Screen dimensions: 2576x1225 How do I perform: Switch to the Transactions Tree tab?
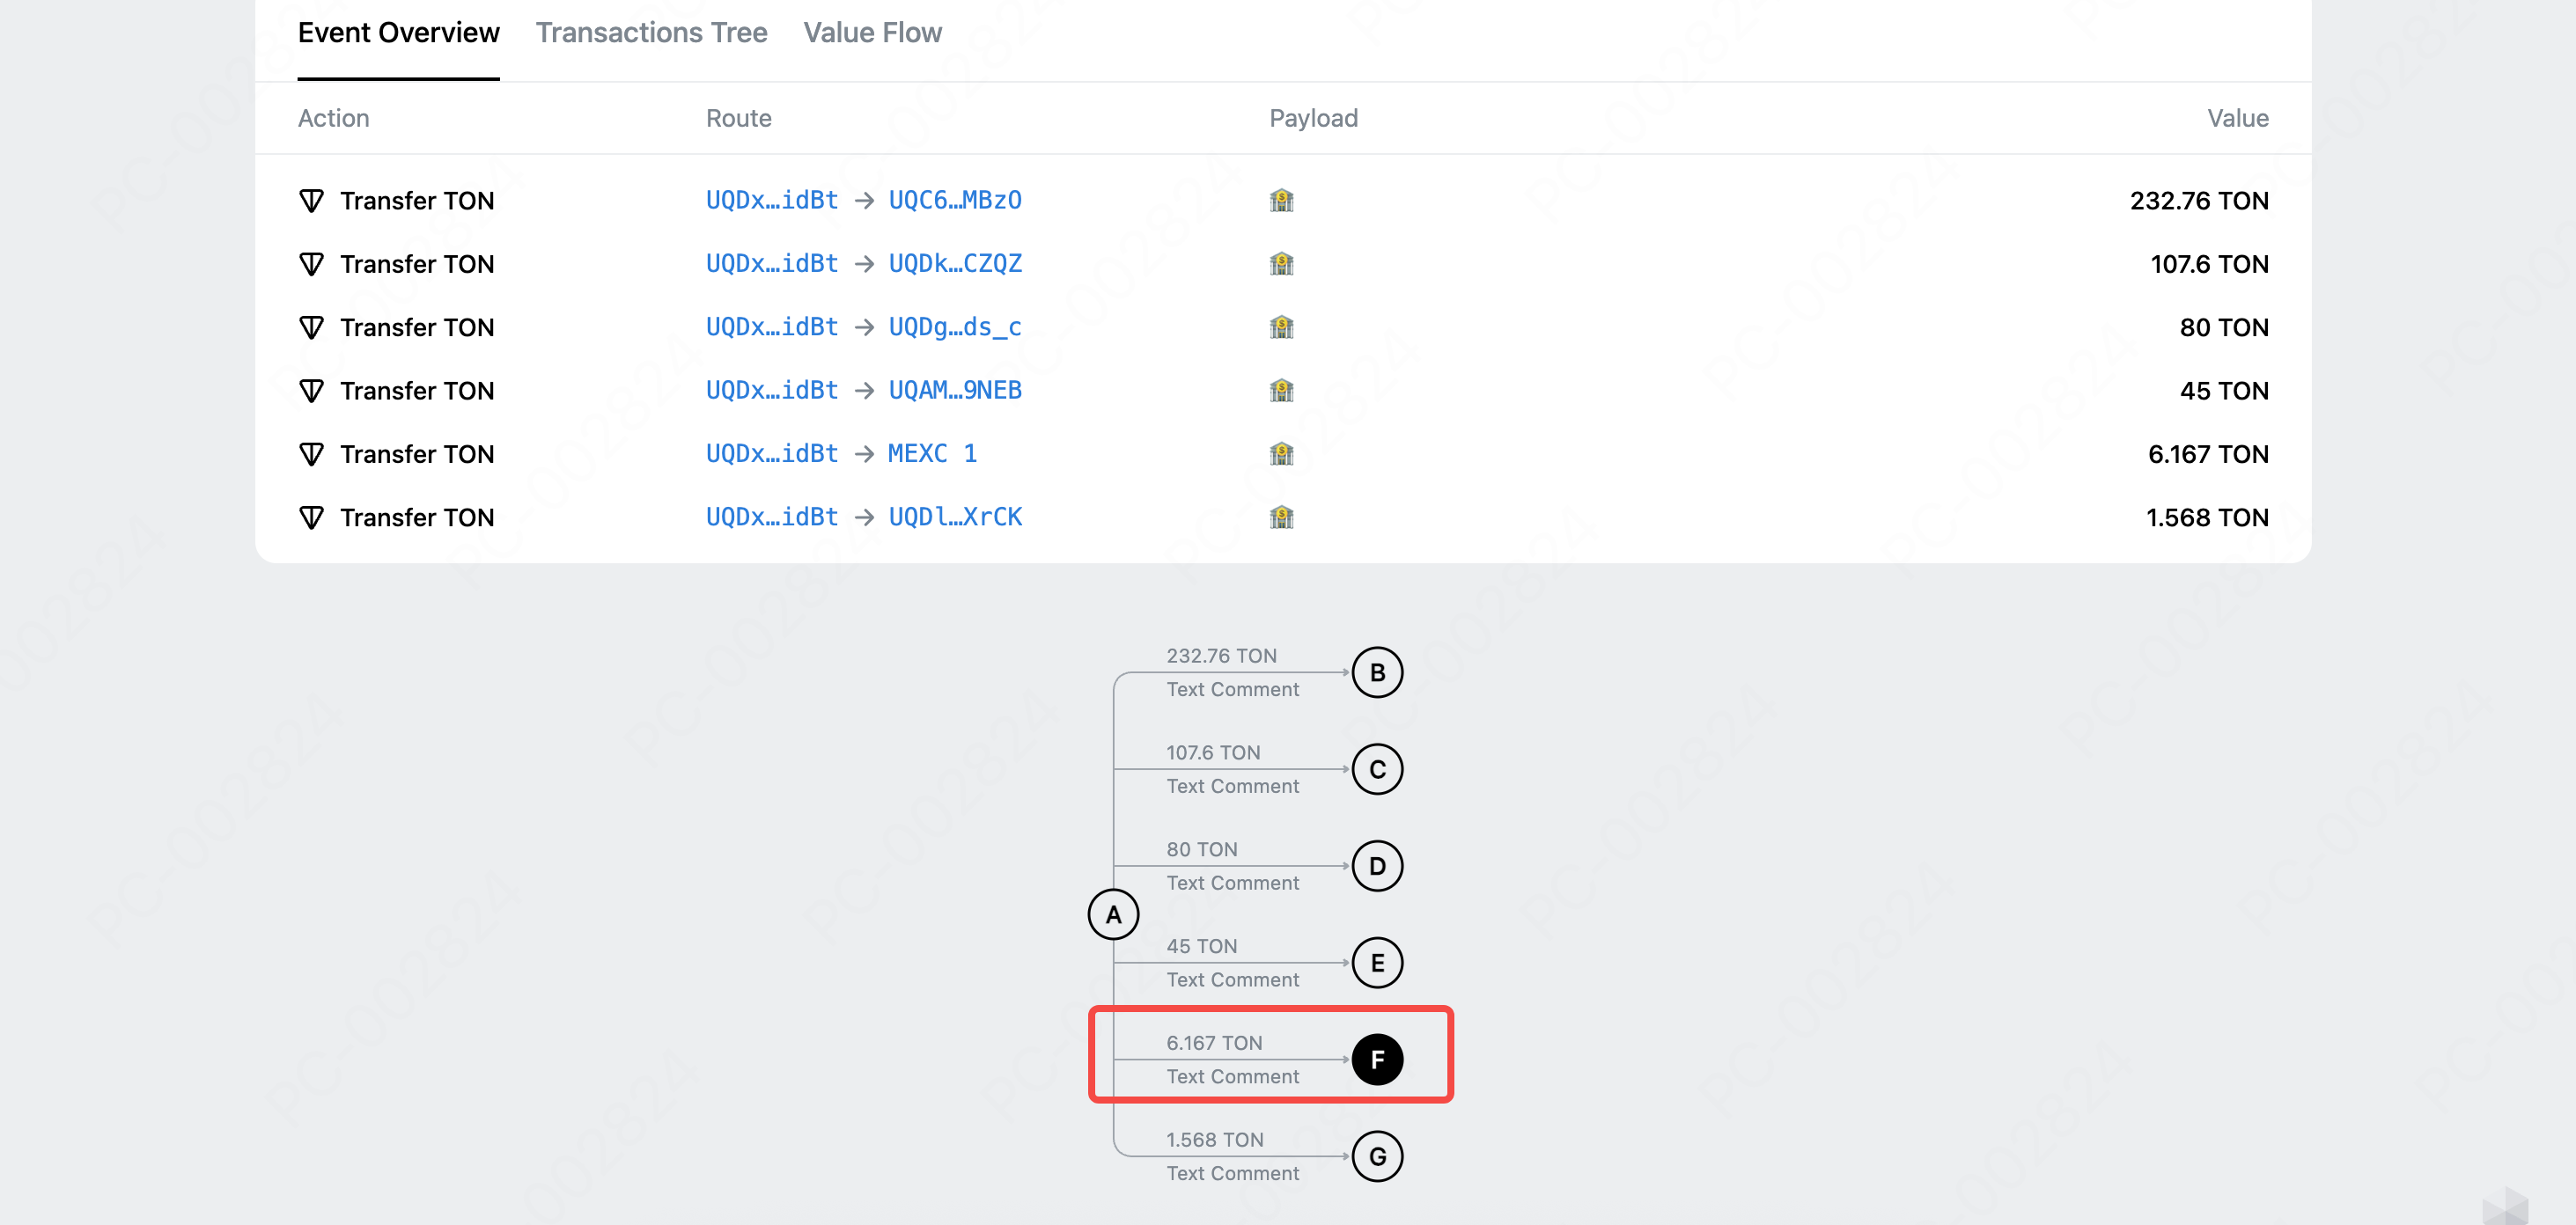pos(651,33)
